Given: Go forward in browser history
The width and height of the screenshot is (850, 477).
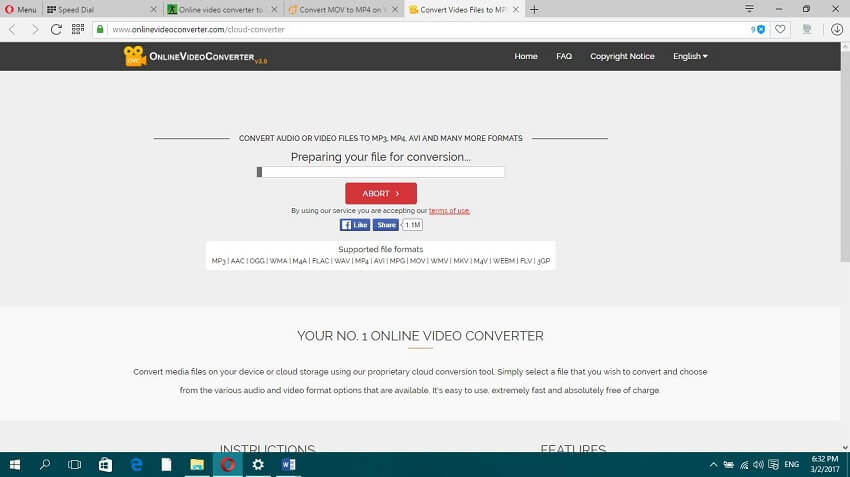Looking at the screenshot, I should point(35,29).
